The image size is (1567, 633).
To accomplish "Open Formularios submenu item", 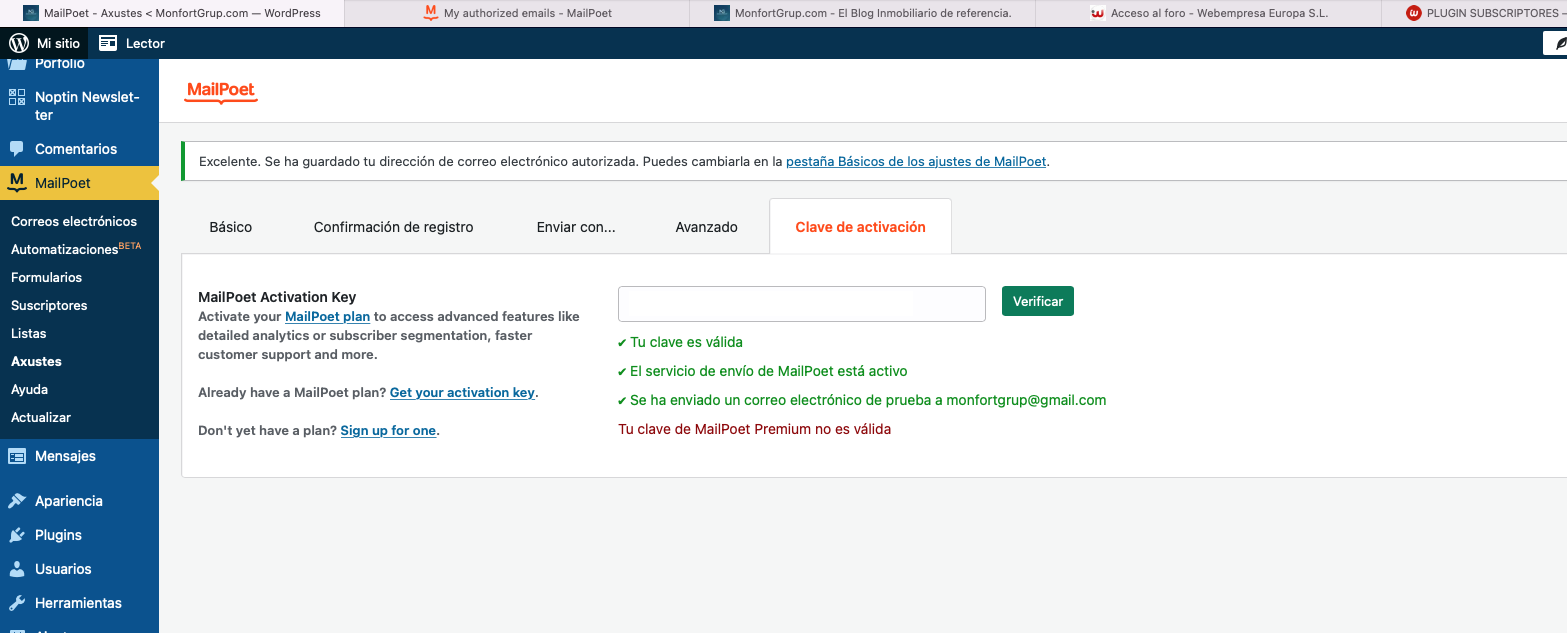I will [x=46, y=277].
